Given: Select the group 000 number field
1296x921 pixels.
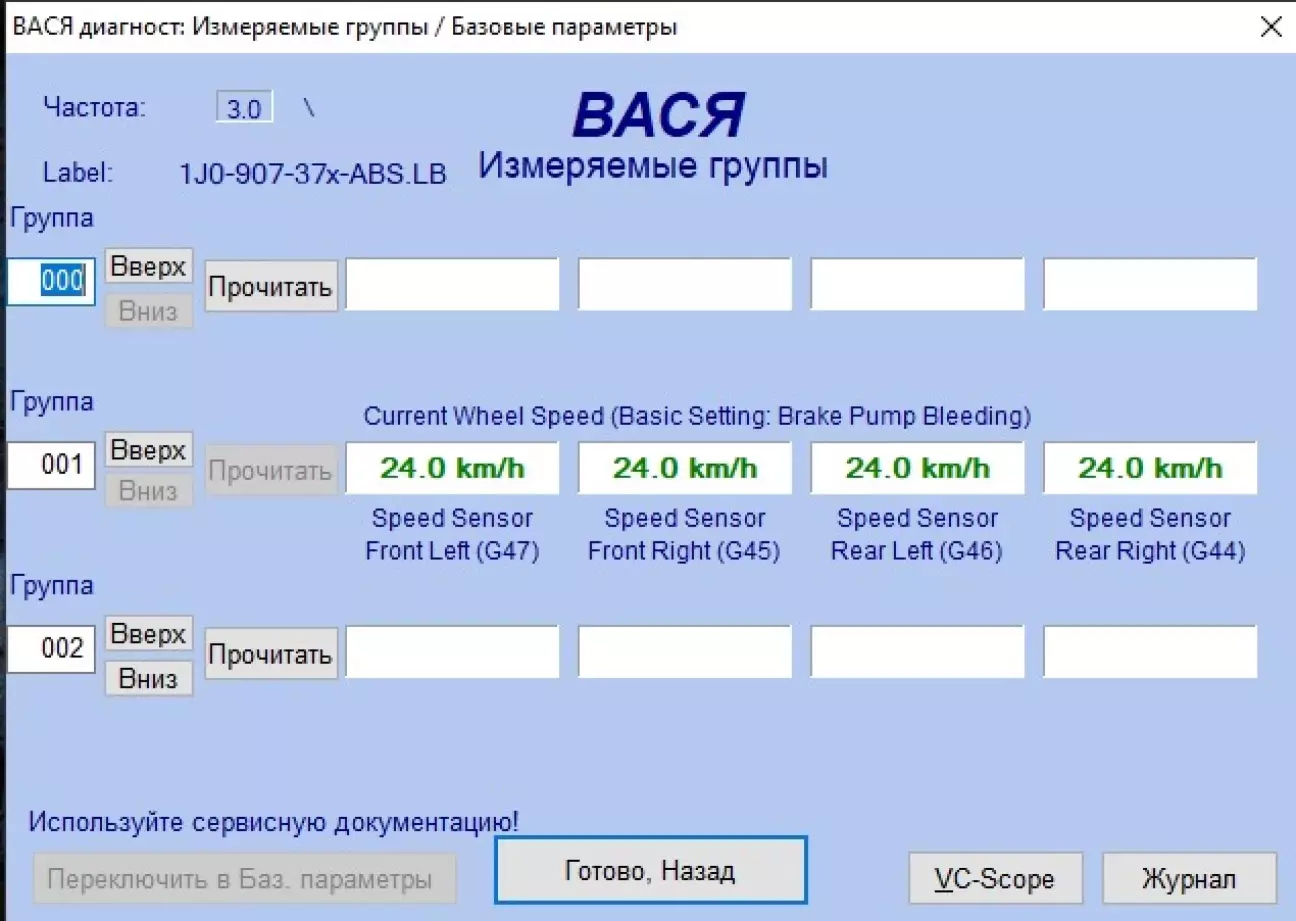Looking at the screenshot, I should point(50,281).
